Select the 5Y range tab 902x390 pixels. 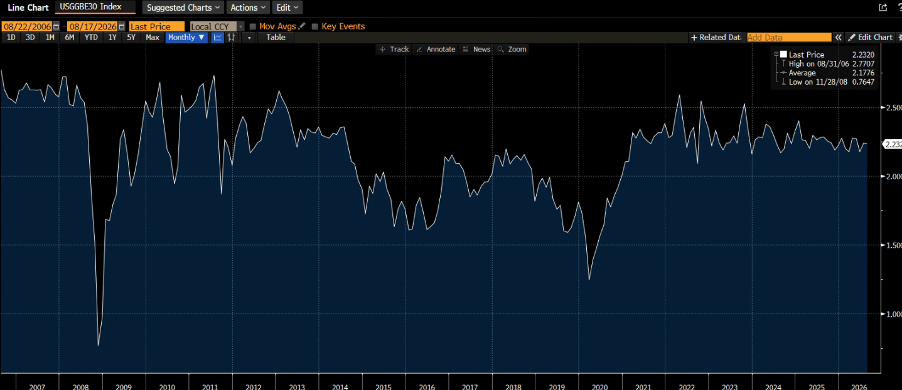(132, 37)
